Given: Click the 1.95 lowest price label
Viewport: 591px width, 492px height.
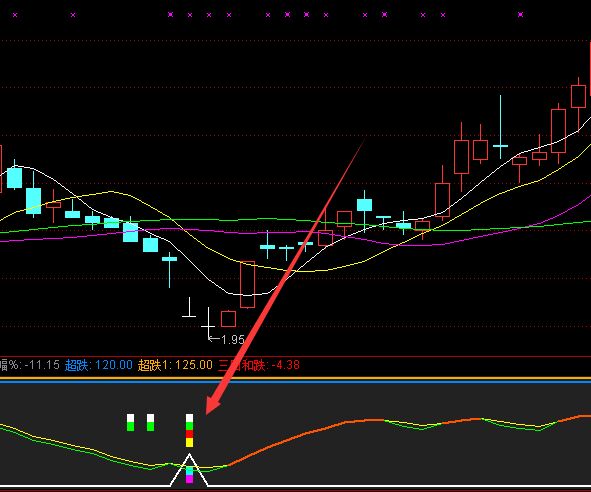Looking at the screenshot, I should [x=233, y=340].
